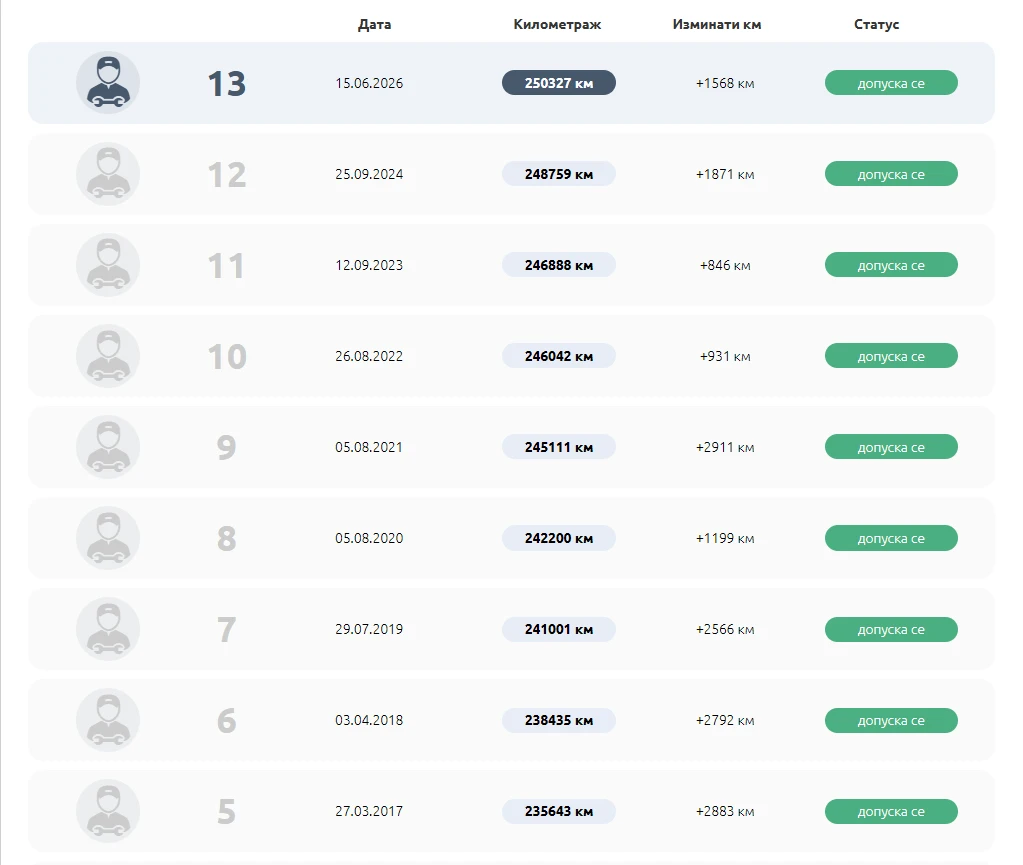The image size is (1023, 865).
Task: Click the 'допуска се' status for 03.04.2018
Action: [x=891, y=720]
